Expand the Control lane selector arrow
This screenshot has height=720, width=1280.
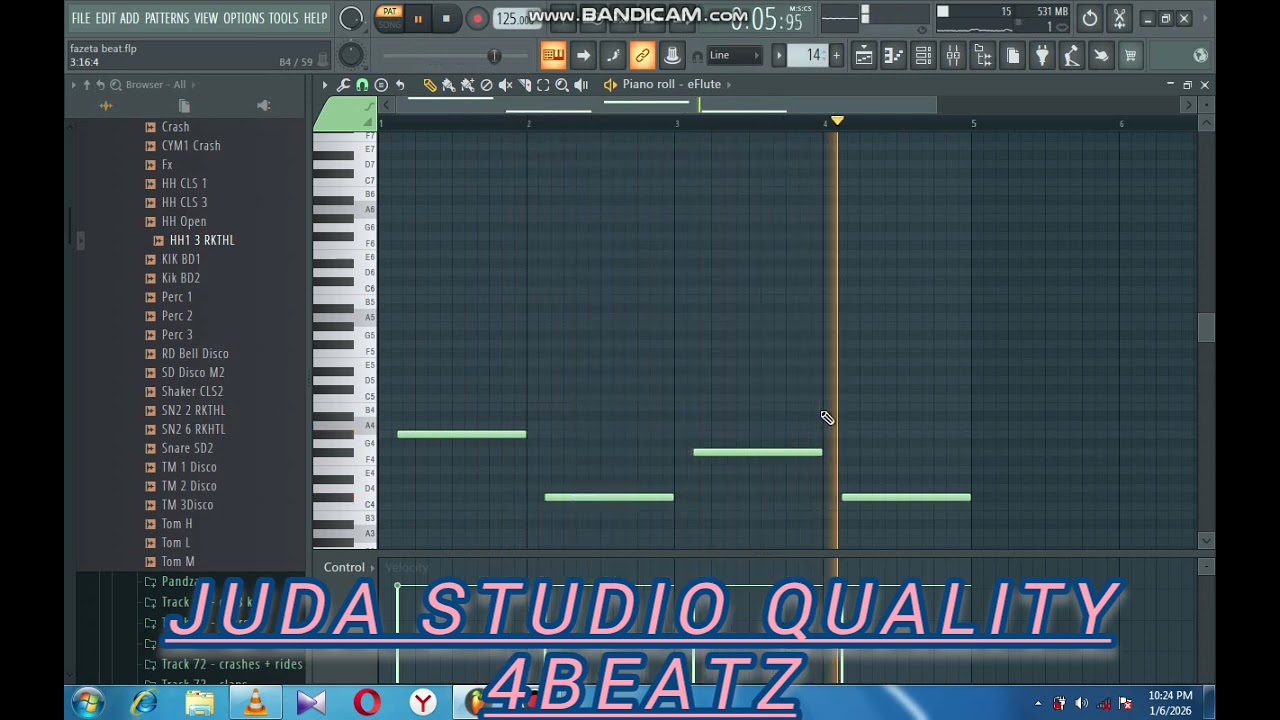coord(373,568)
